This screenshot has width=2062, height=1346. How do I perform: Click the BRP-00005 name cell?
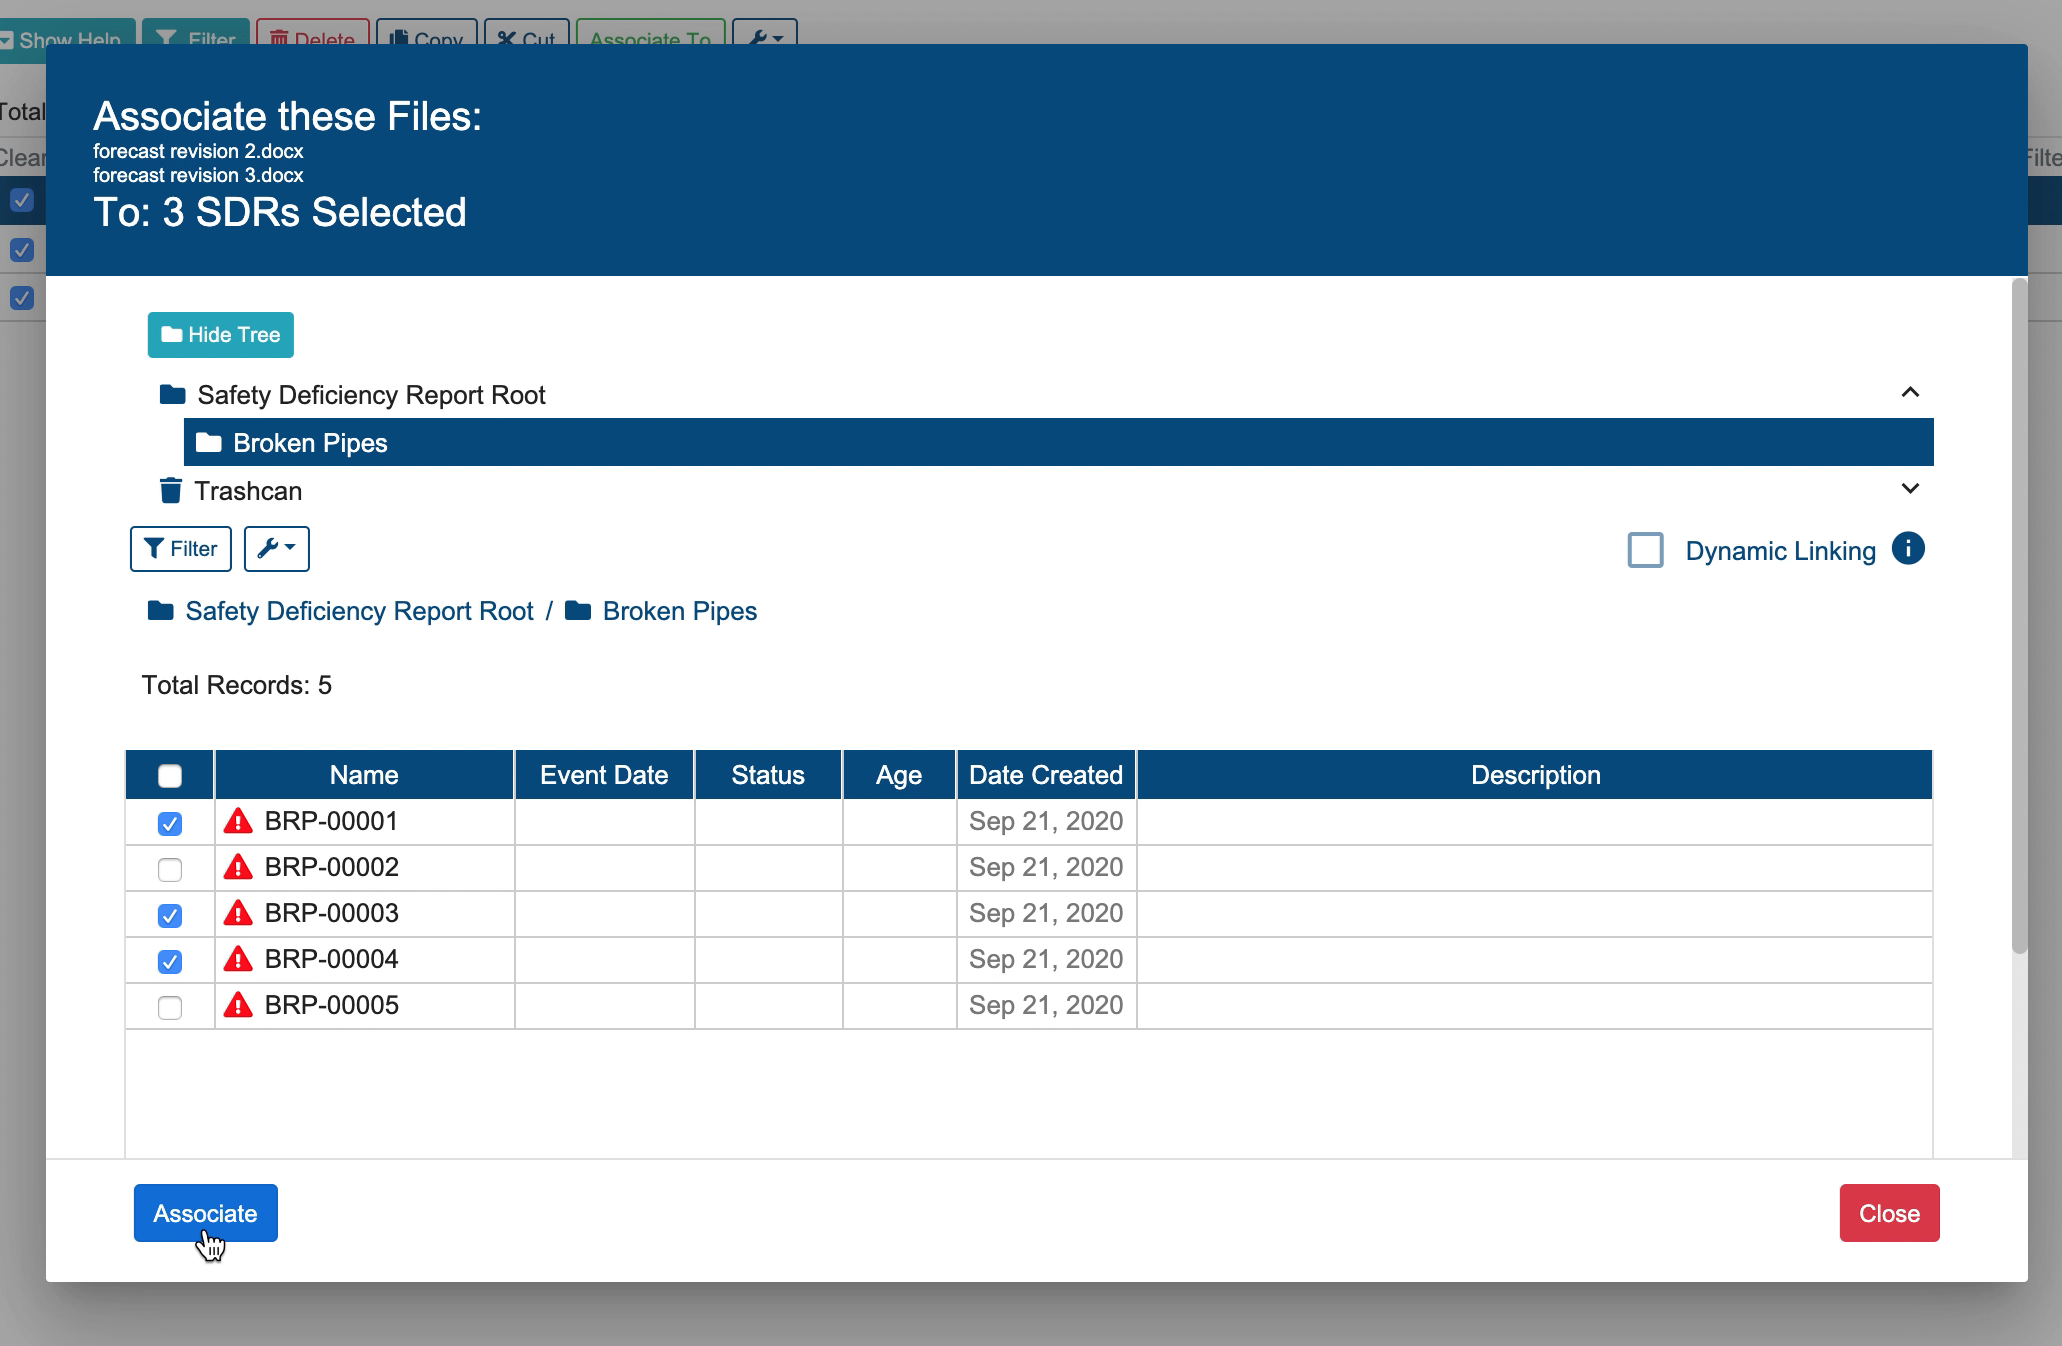[x=364, y=1005]
